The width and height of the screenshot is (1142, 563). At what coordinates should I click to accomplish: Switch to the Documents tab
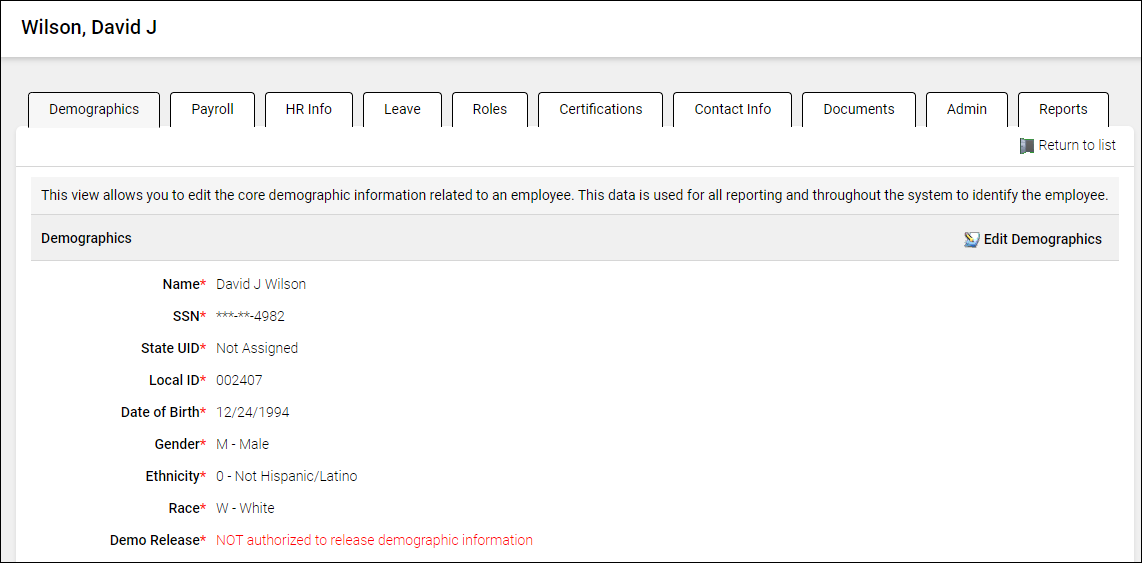[858, 110]
